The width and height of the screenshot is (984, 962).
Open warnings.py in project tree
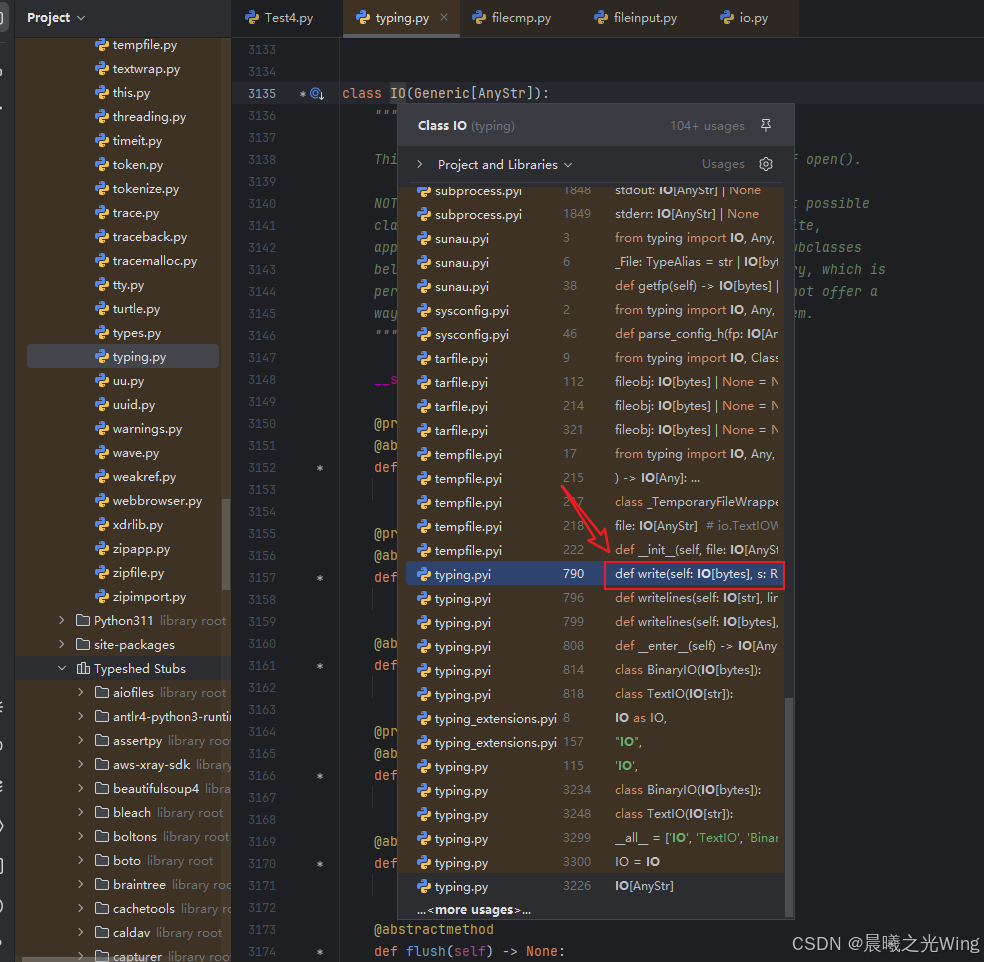[x=139, y=429]
